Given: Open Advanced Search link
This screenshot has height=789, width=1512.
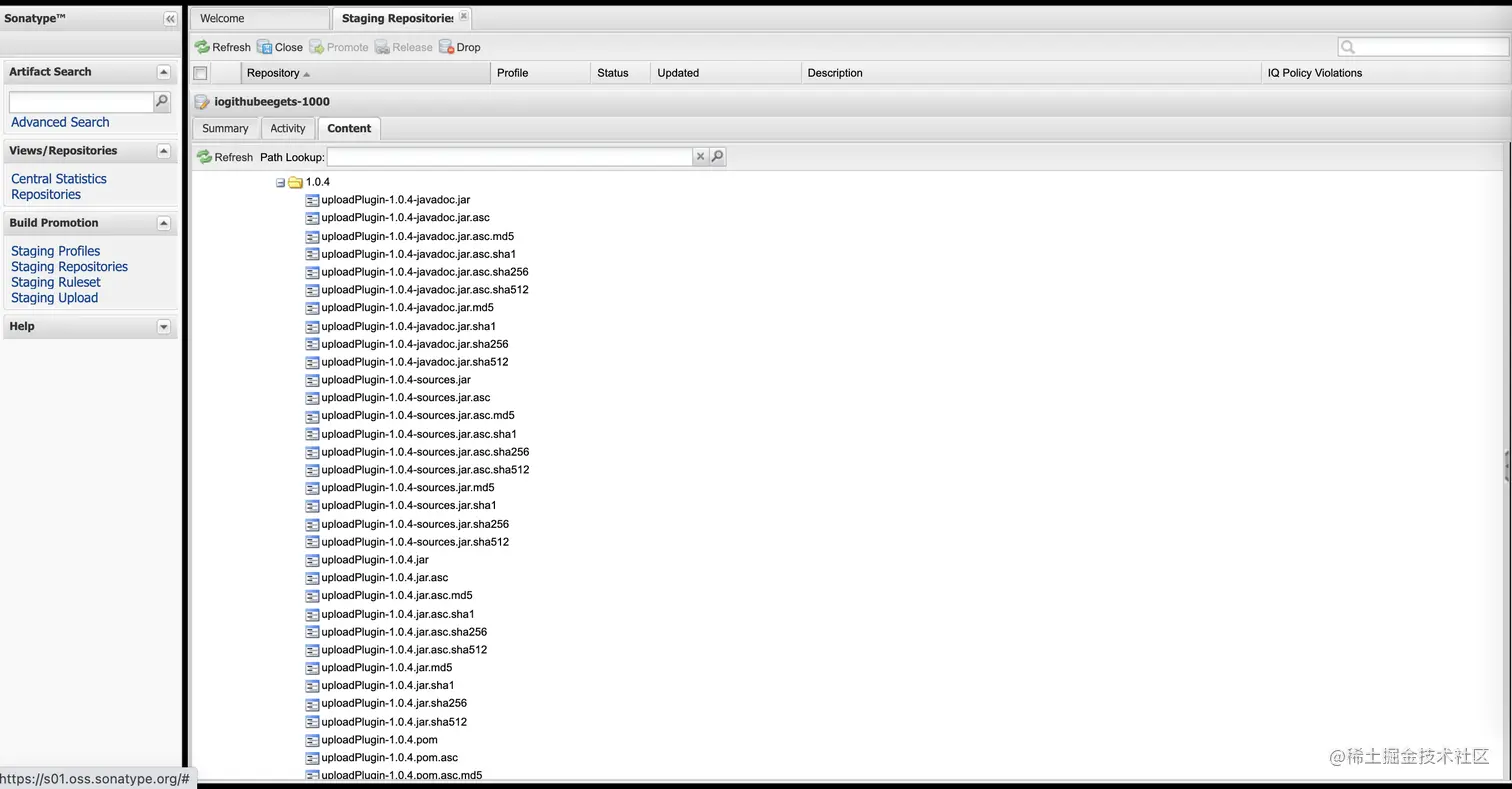Looking at the screenshot, I should [x=60, y=122].
